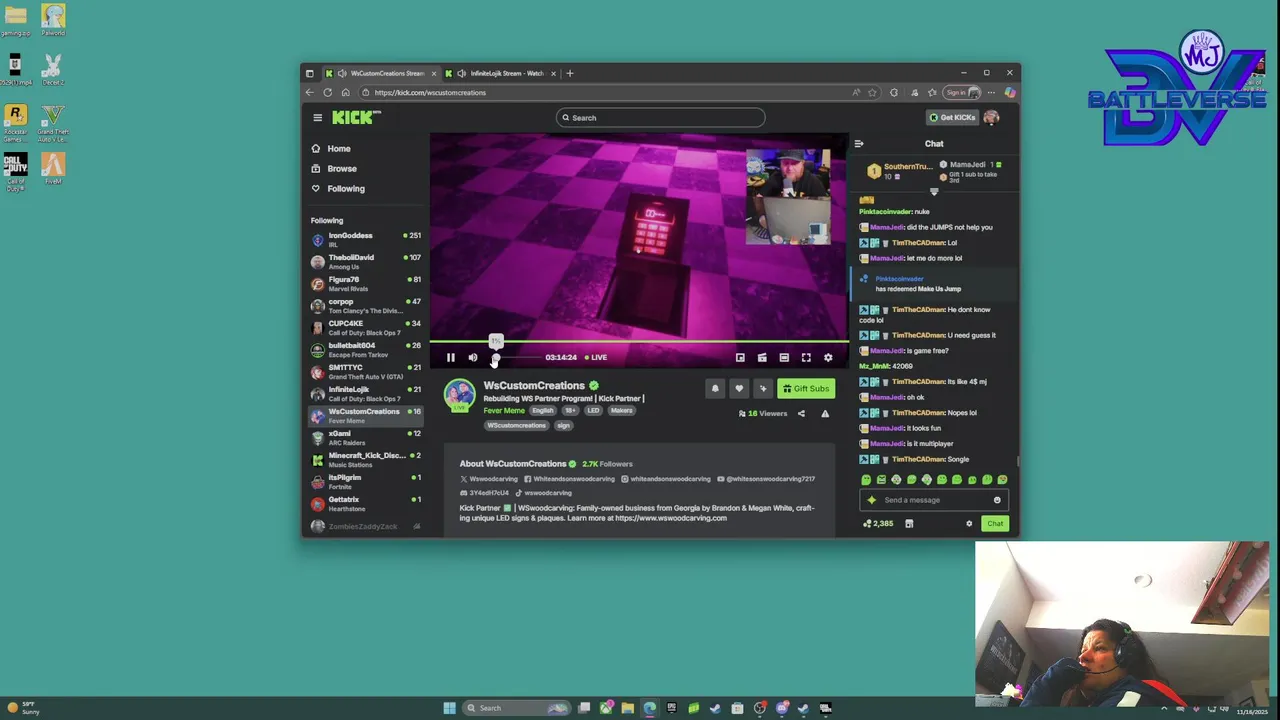Screen dimensions: 1280x720
Task: Switch to WsCustomCreations Stream tab
Action: click(x=380, y=73)
